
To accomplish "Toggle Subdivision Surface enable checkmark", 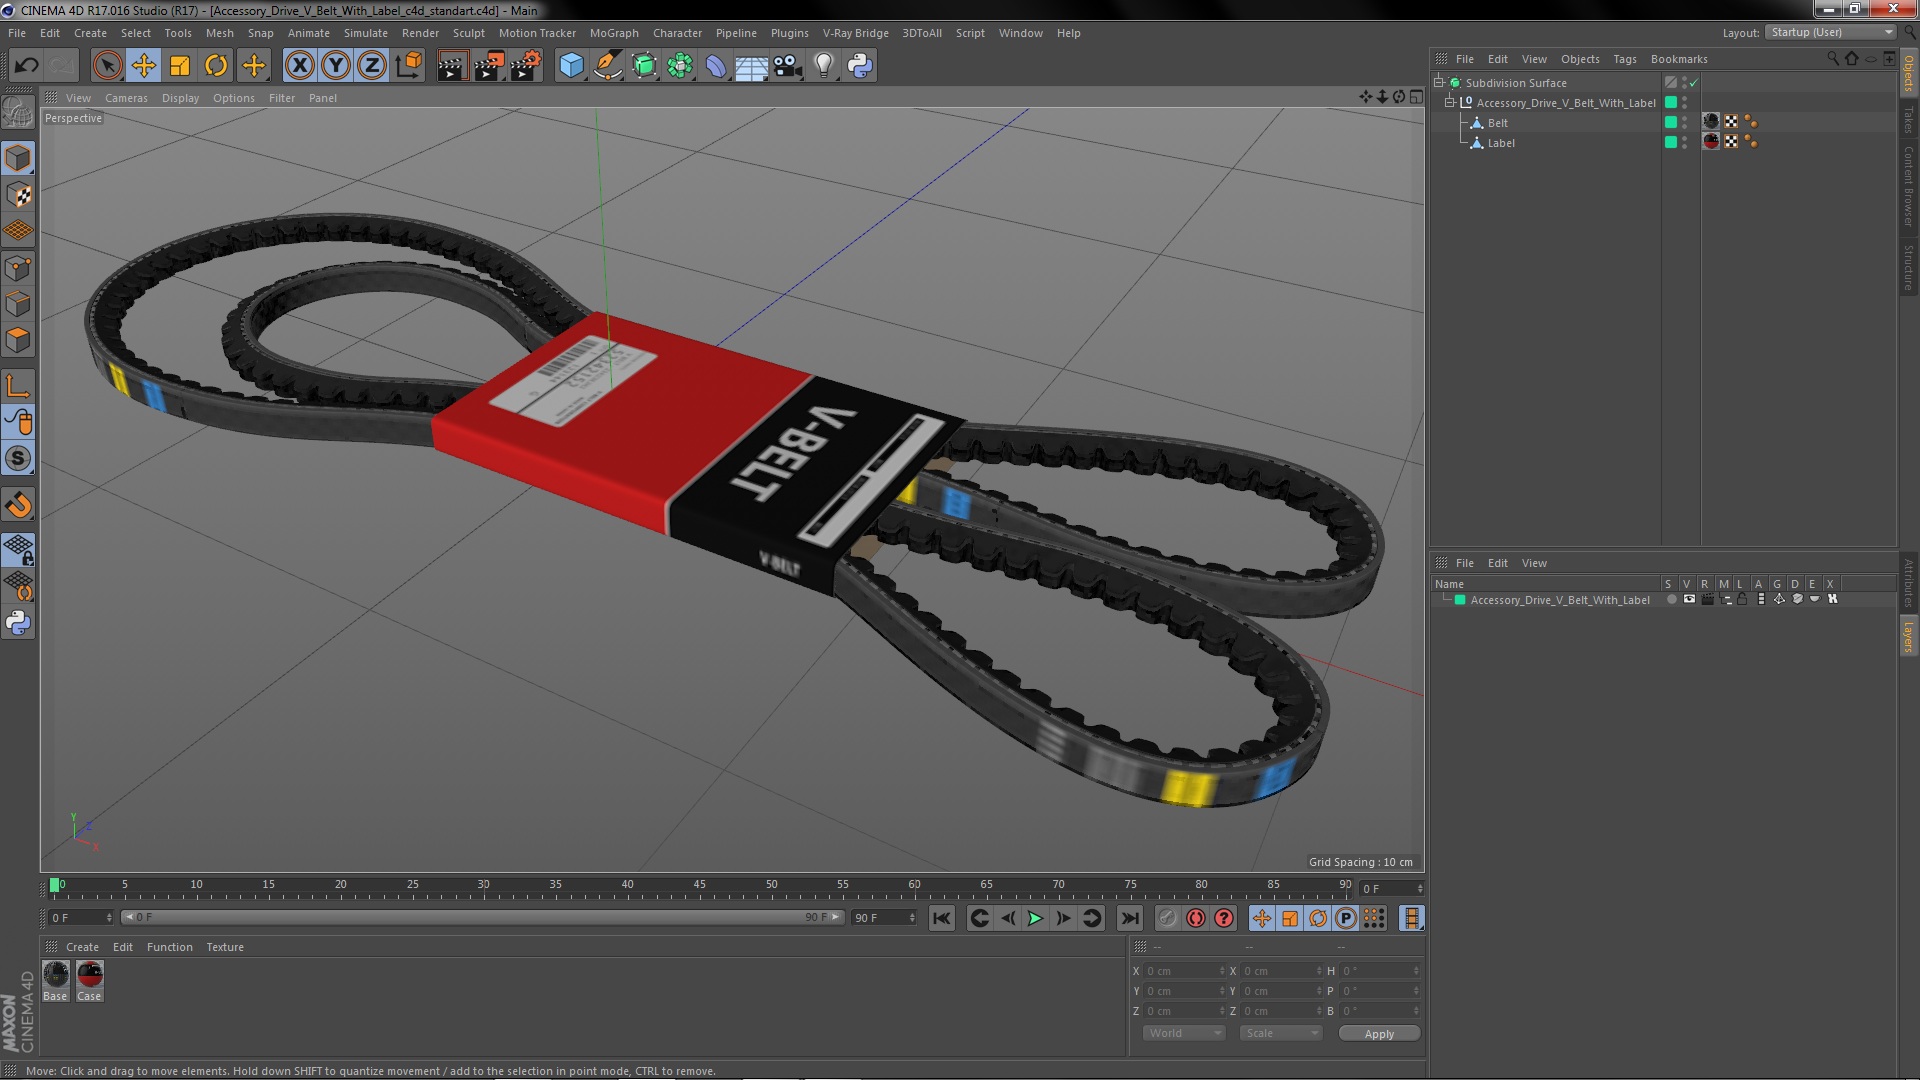I will click(1693, 83).
